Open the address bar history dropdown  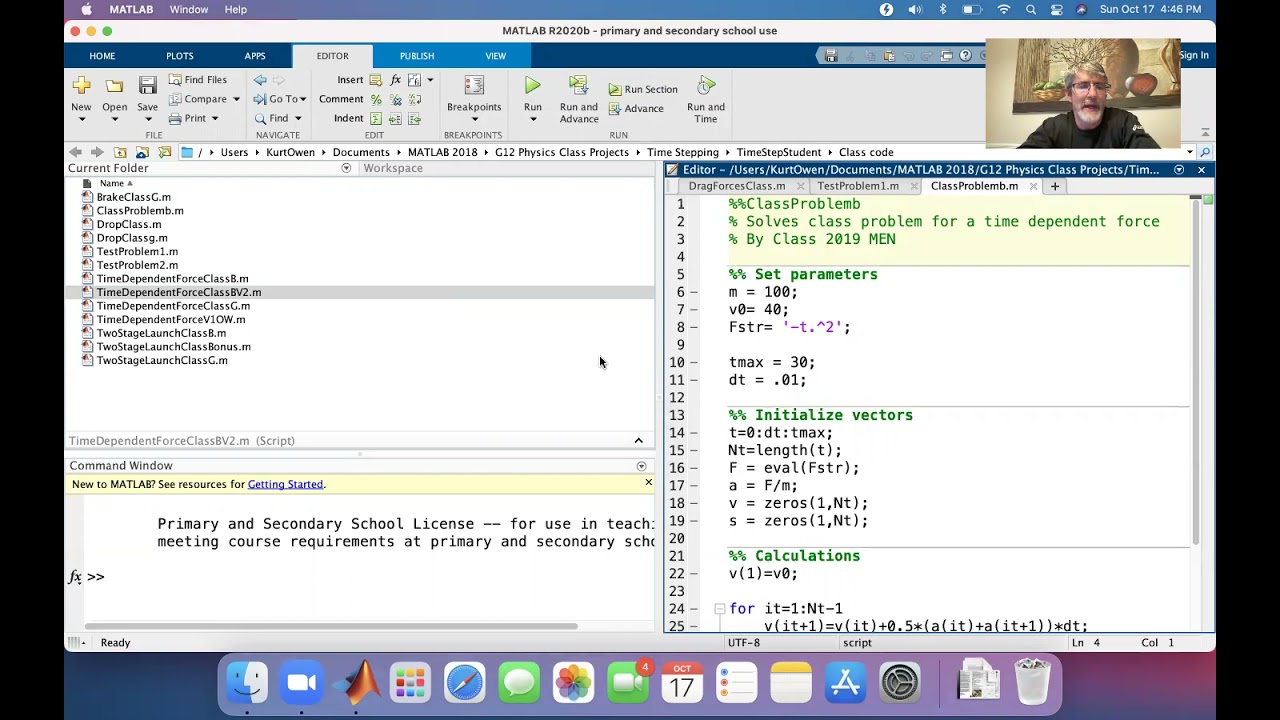click(x=1190, y=152)
